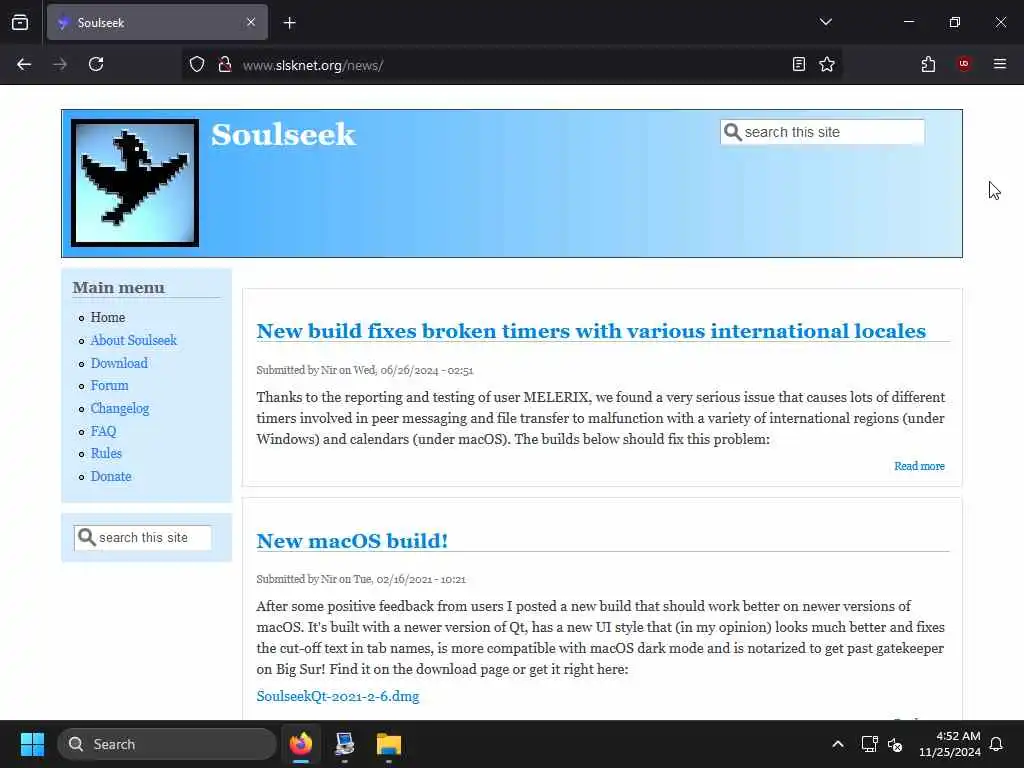Select the Soulseek browser tab
Viewport: 1024px width, 768px height.
(157, 22)
